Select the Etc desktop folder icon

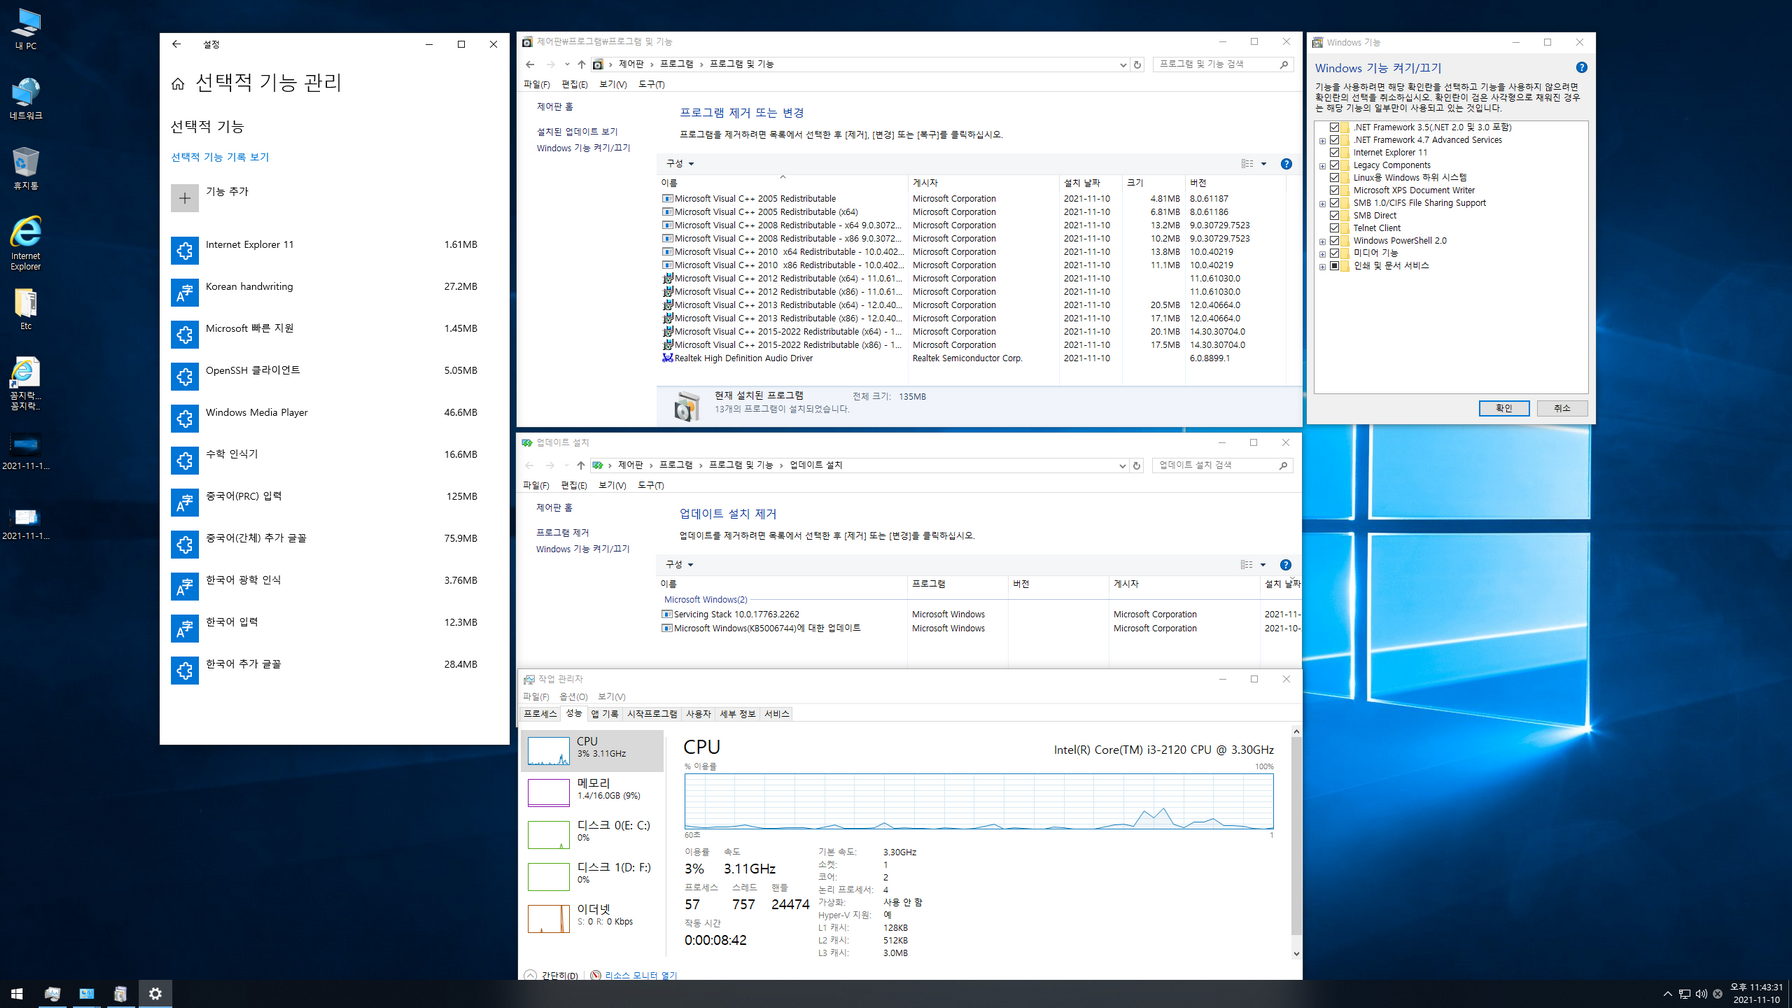point(26,309)
